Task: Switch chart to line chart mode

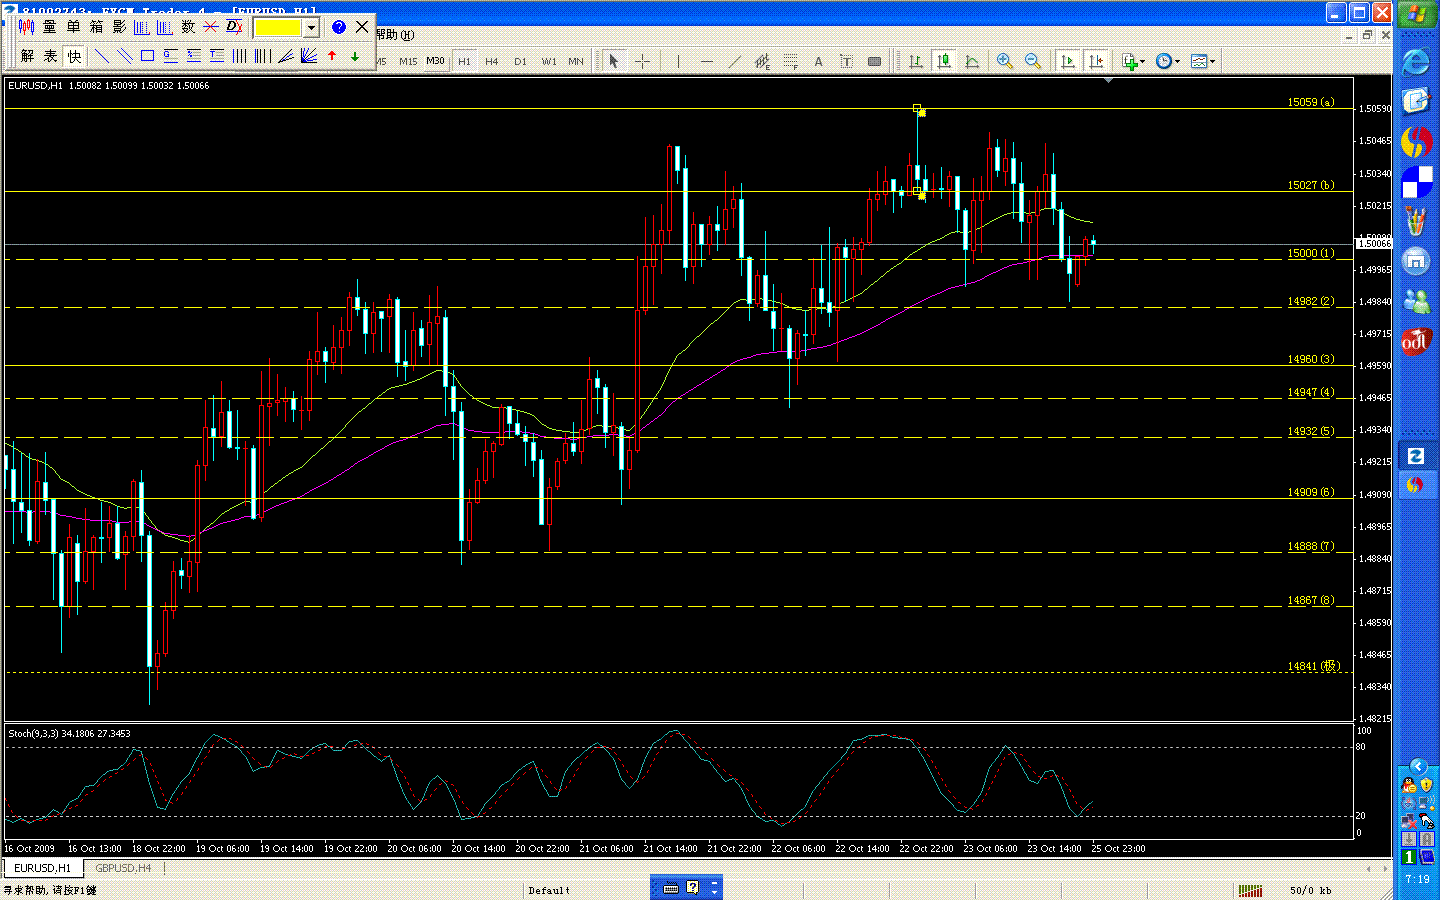Action: (971, 61)
